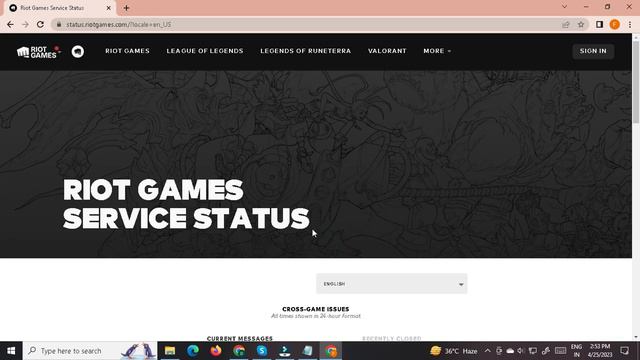The width and height of the screenshot is (640, 360).
Task: Click the ENG IN language indicator
Action: click(576, 351)
